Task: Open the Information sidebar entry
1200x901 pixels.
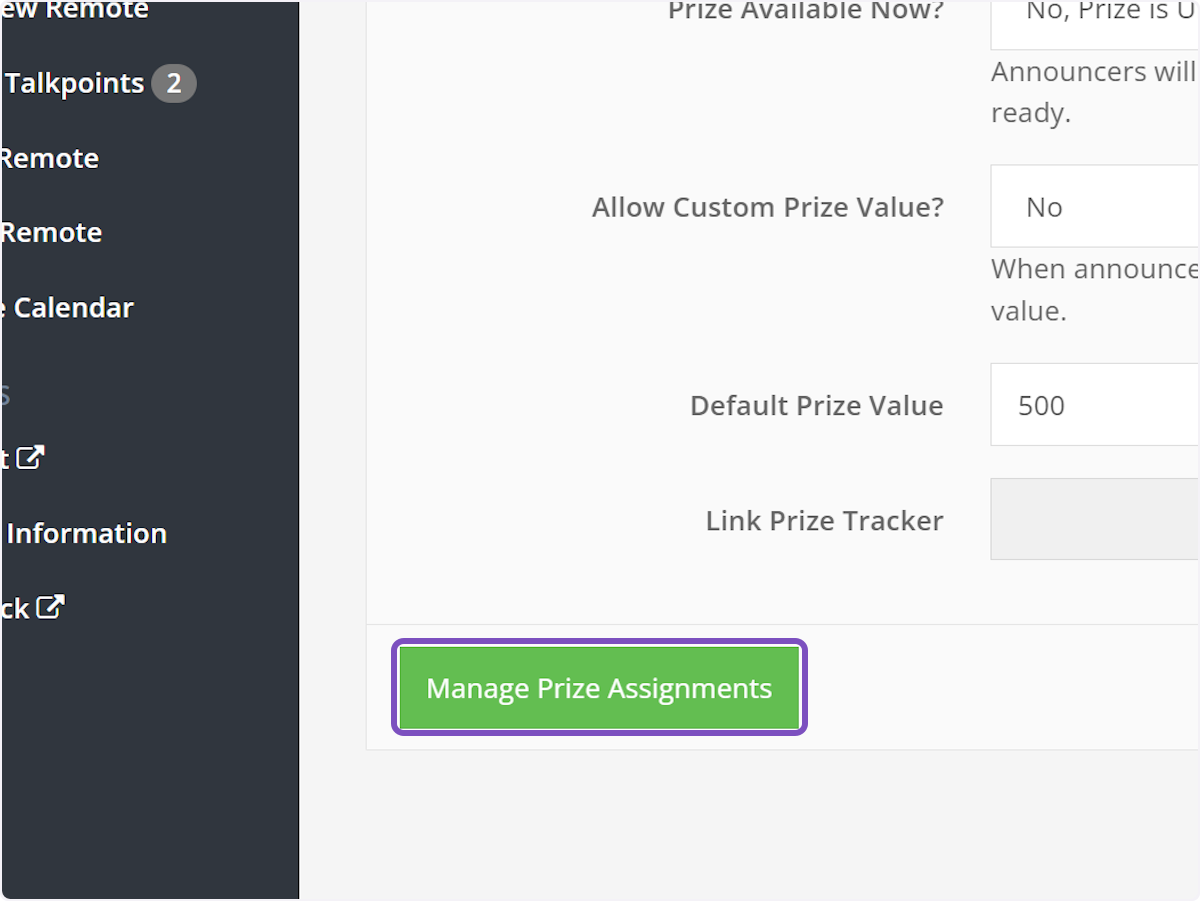Action: 86,533
